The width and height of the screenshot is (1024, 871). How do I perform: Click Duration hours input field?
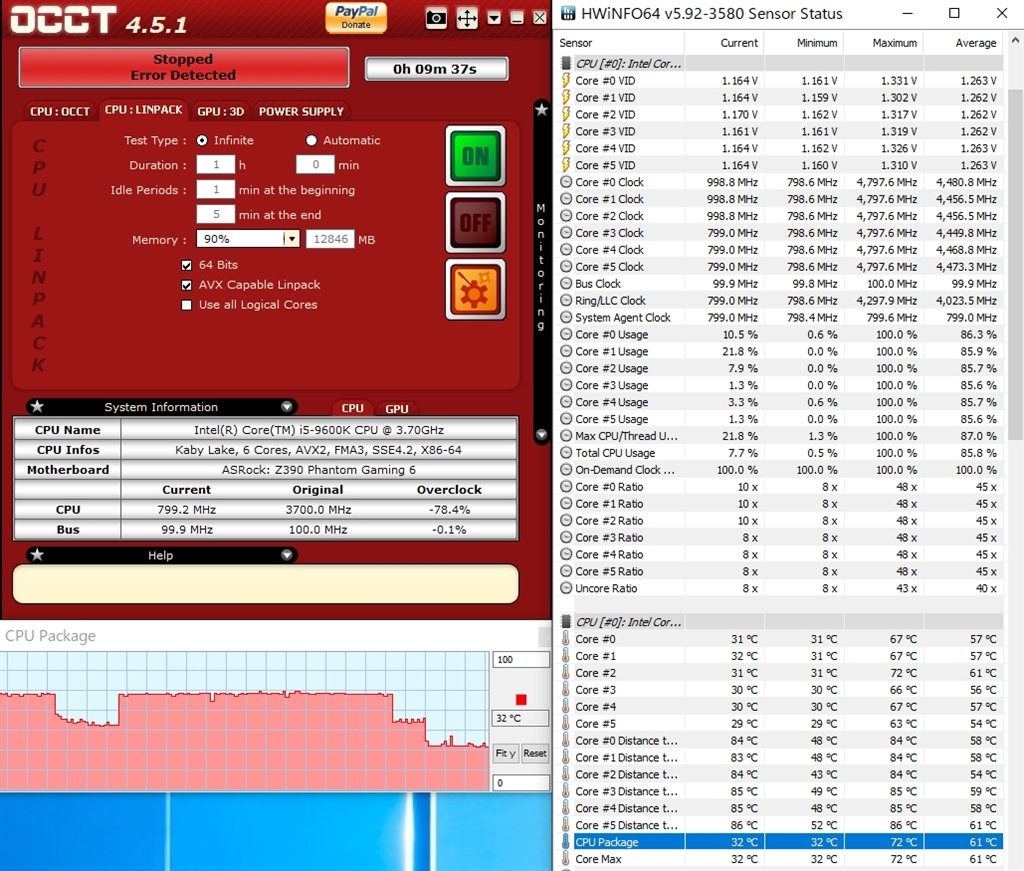(x=216, y=165)
